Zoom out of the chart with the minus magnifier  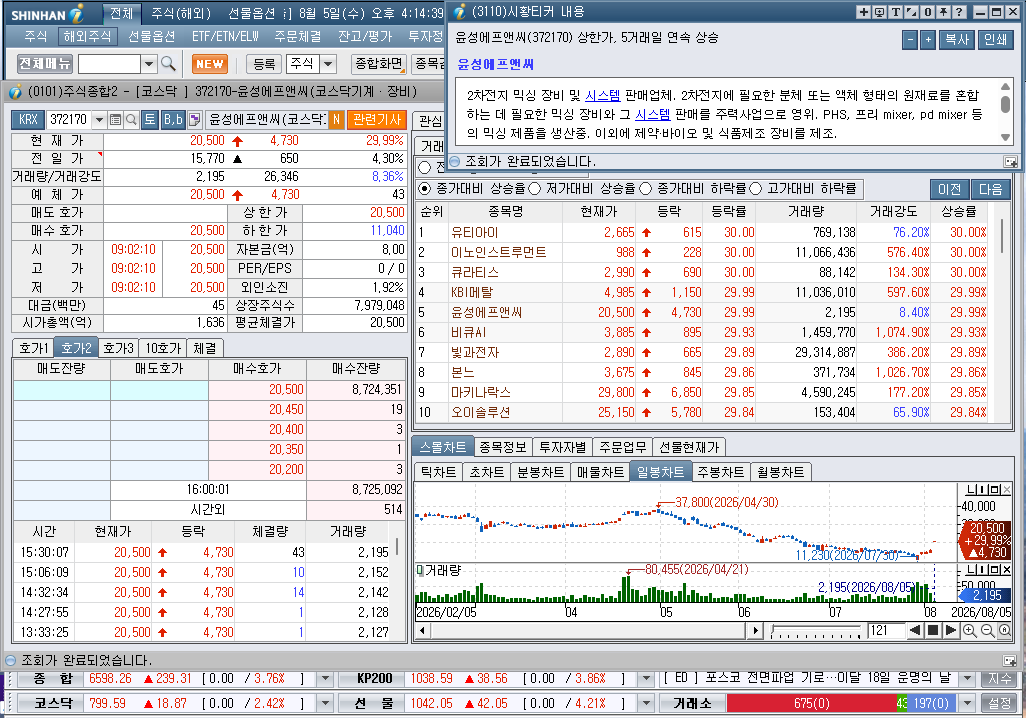coord(987,630)
